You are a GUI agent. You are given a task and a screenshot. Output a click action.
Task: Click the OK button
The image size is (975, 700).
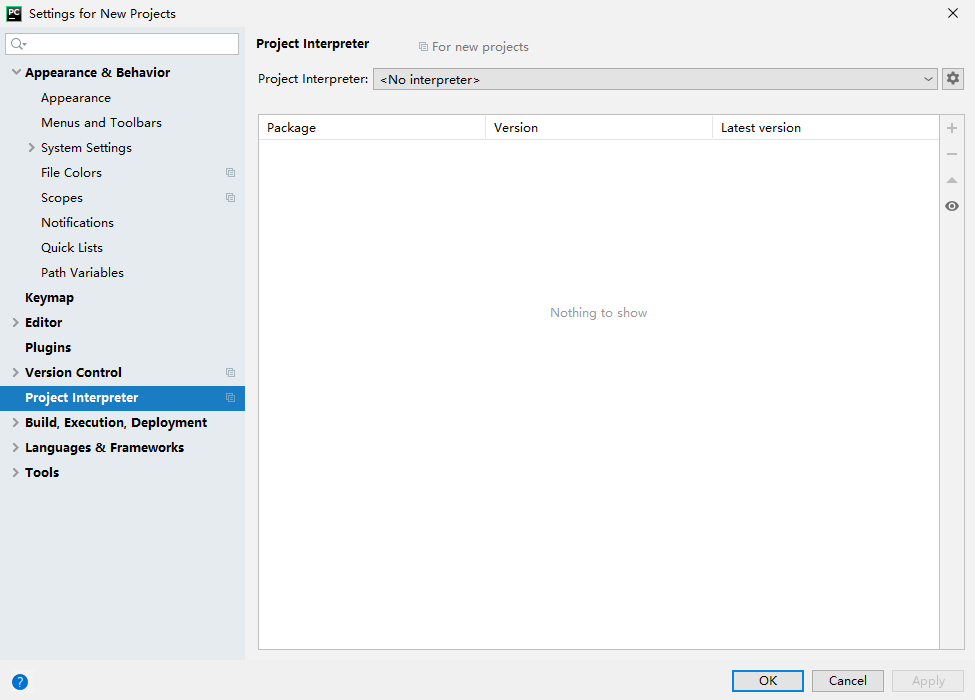pos(767,681)
